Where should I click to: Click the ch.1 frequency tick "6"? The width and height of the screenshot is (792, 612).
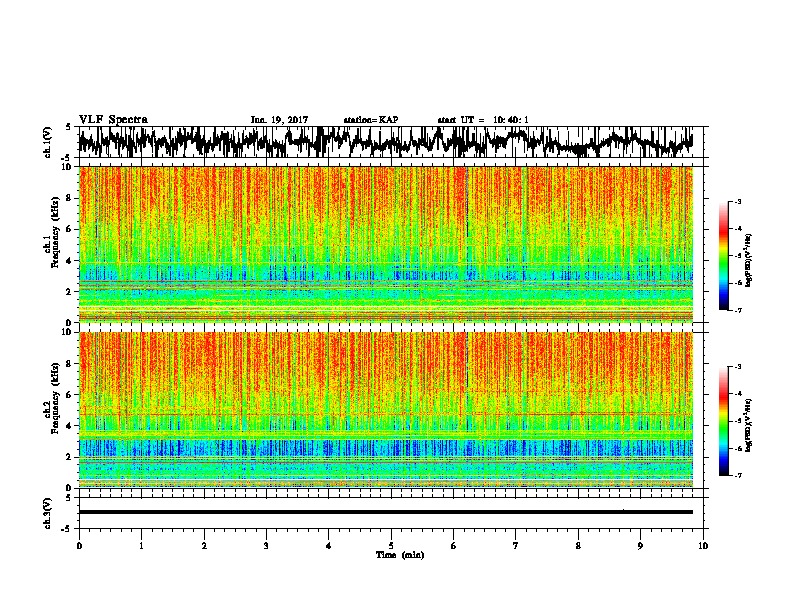(71, 229)
